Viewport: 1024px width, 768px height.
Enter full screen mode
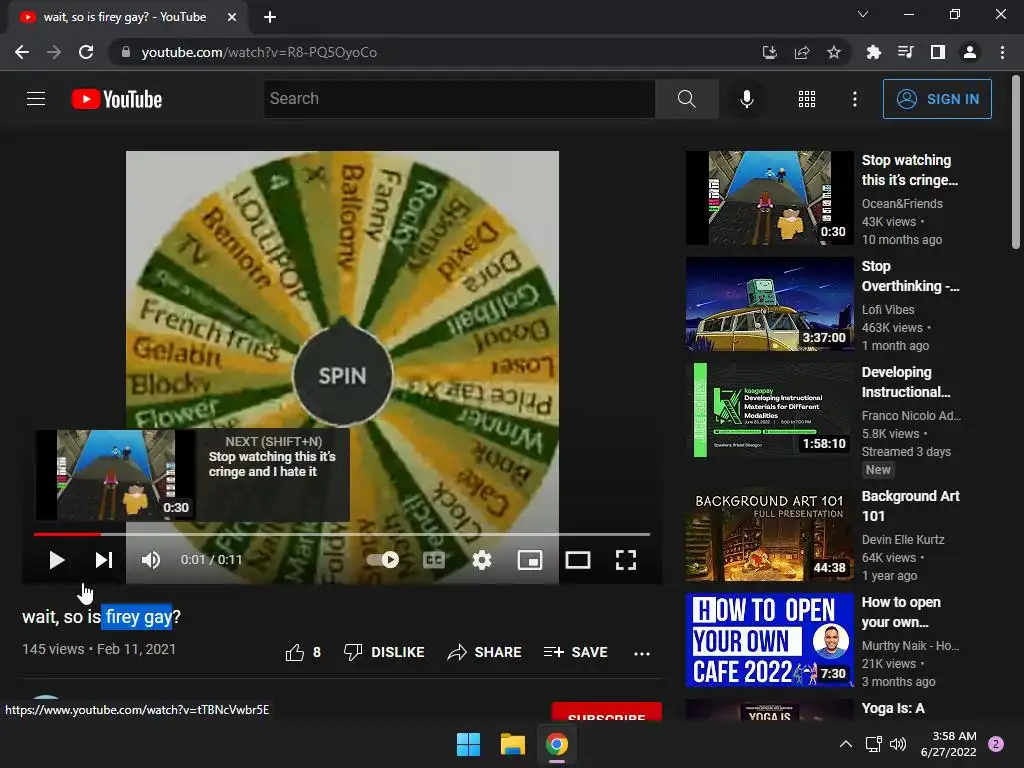pos(626,560)
